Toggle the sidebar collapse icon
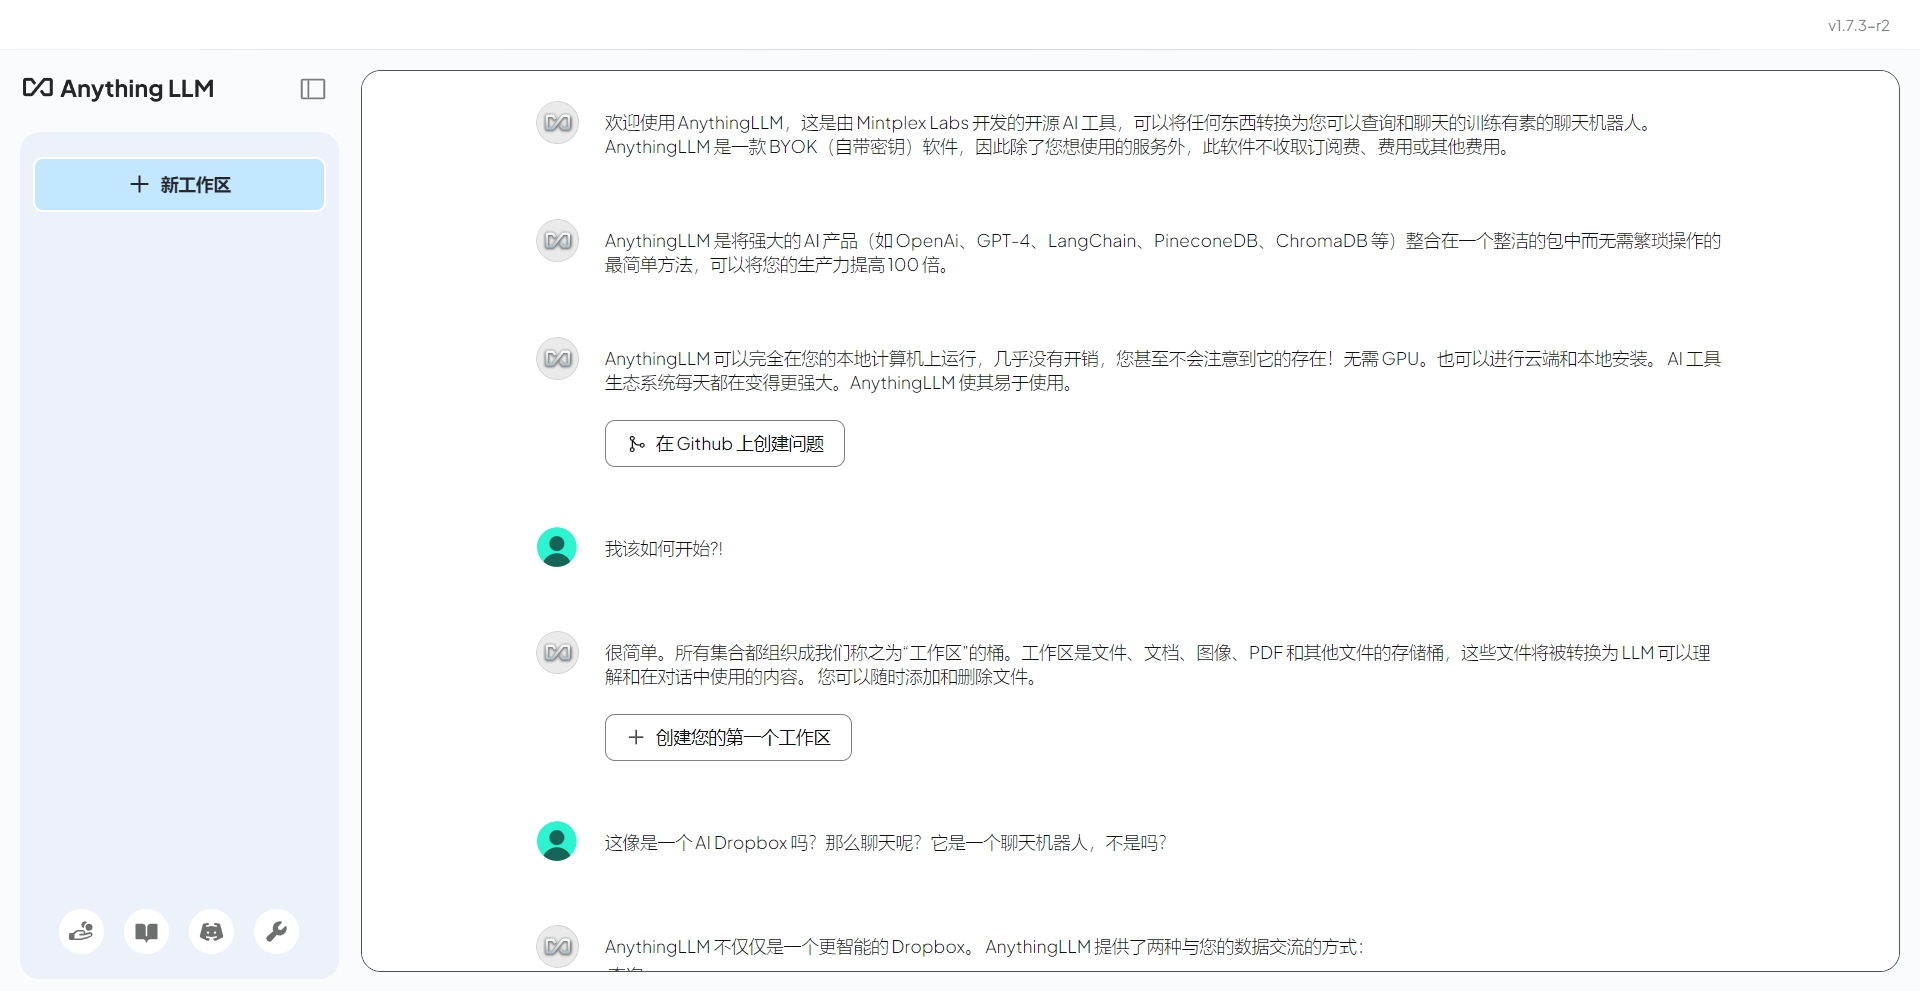The width and height of the screenshot is (1920, 991). (x=313, y=89)
